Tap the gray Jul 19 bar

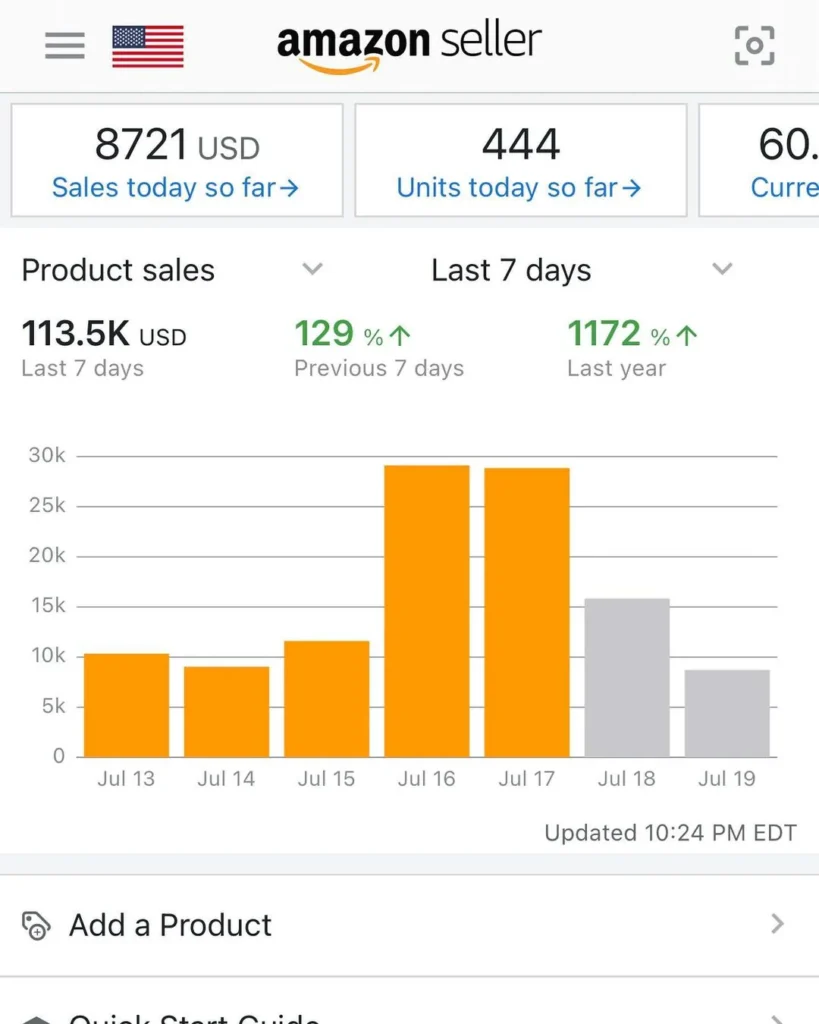pyautogui.click(x=727, y=713)
